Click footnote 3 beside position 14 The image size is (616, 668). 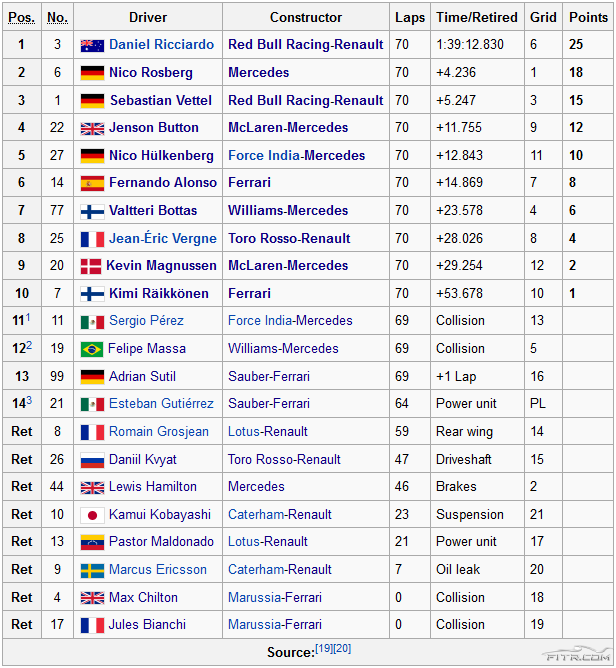point(29,400)
